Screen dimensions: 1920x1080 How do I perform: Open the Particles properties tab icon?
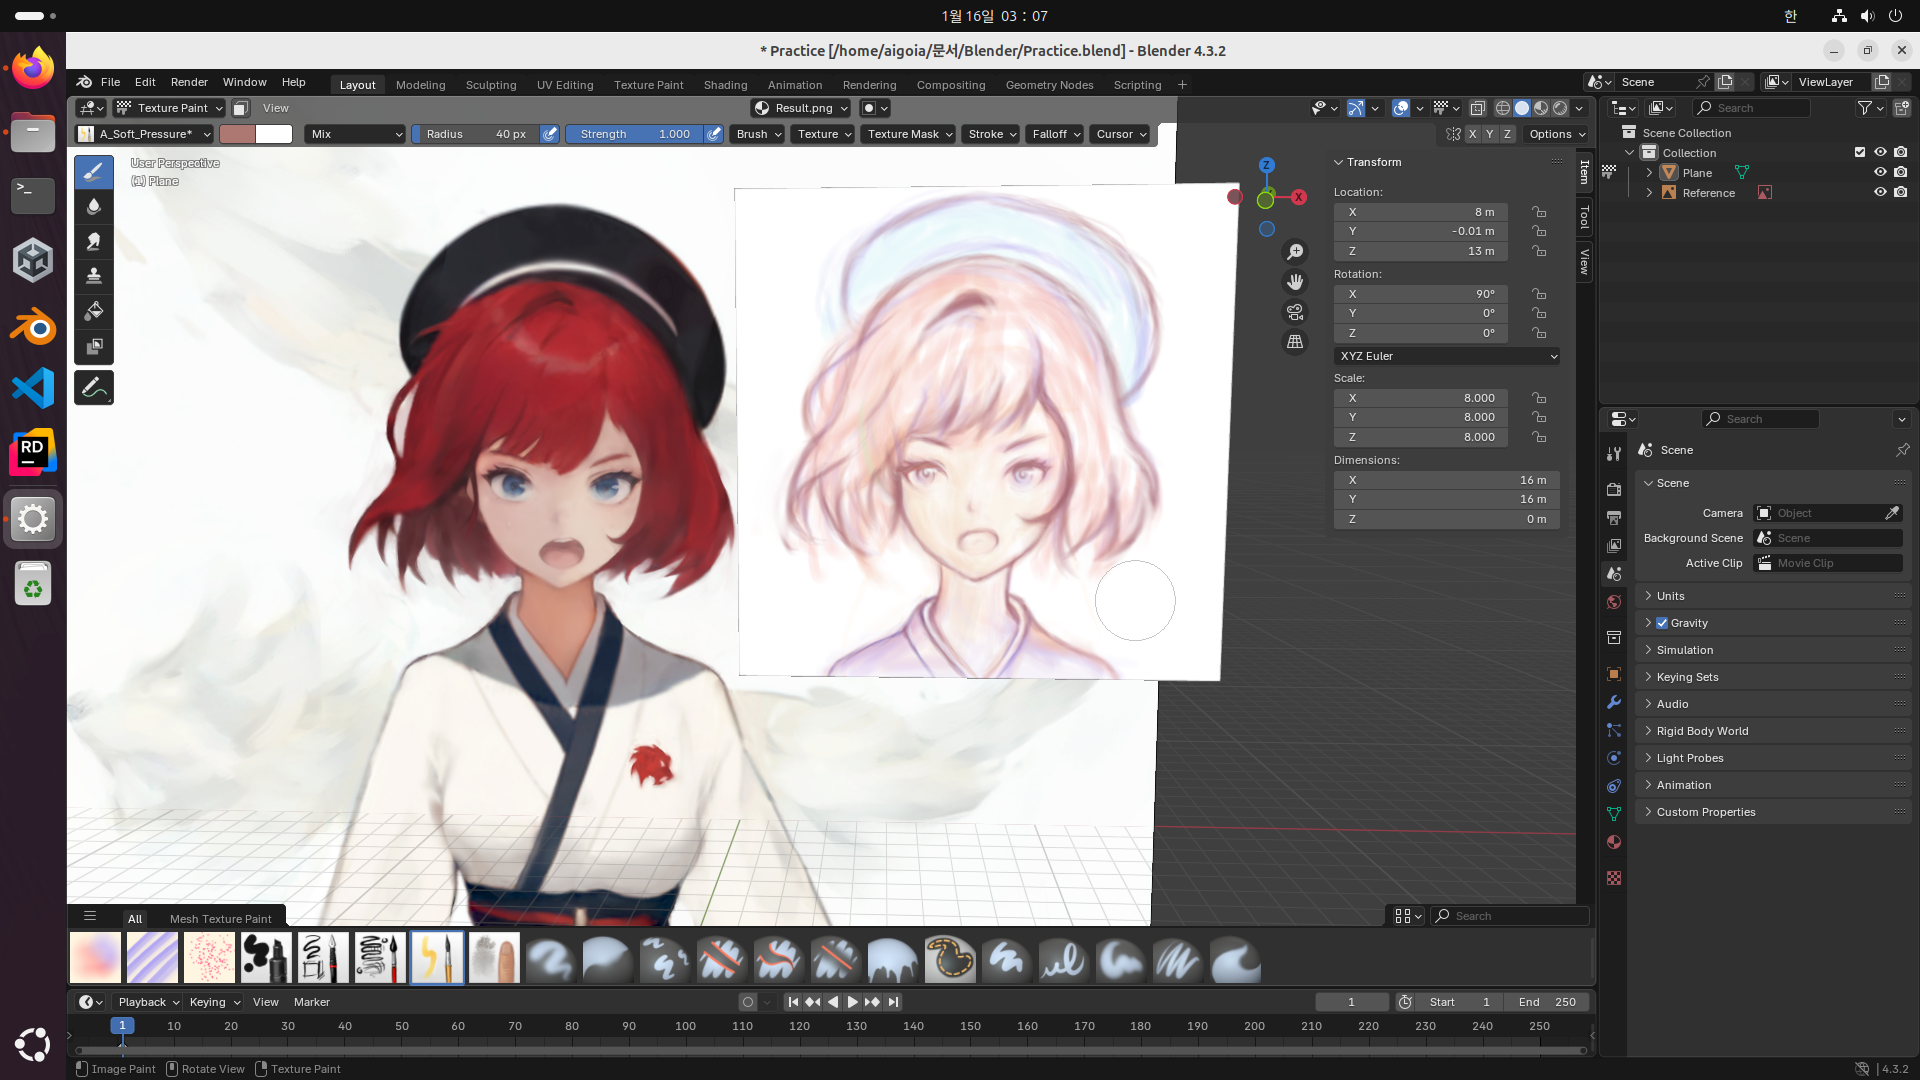coord(1613,730)
